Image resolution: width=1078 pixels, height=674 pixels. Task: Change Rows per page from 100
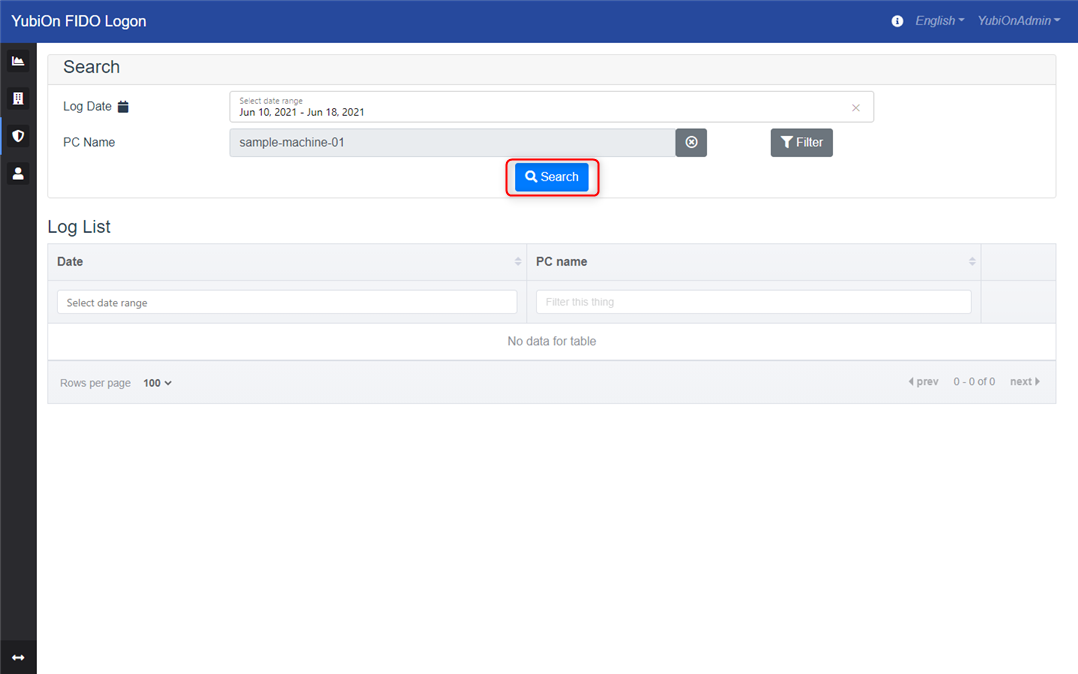point(157,383)
